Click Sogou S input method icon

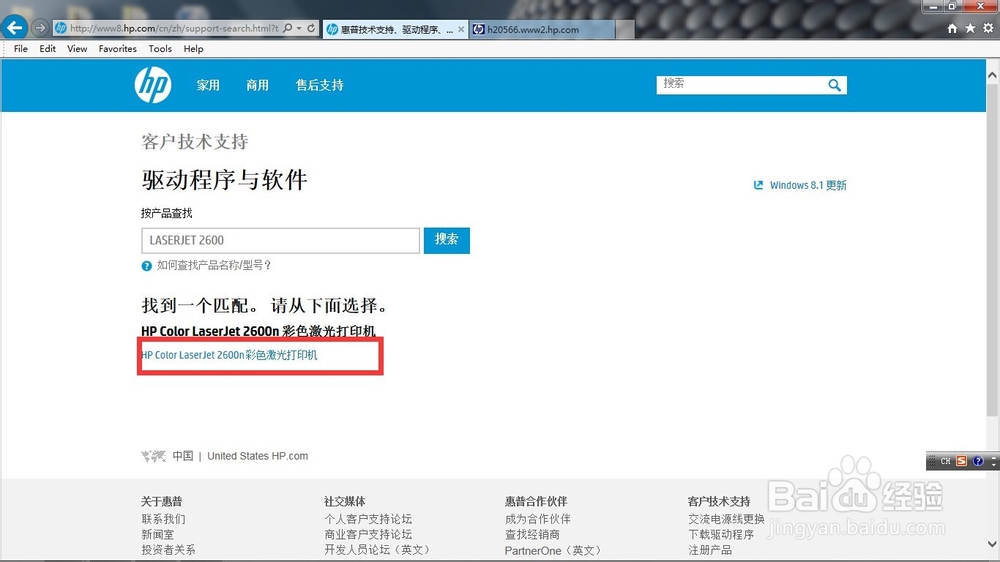coord(962,461)
